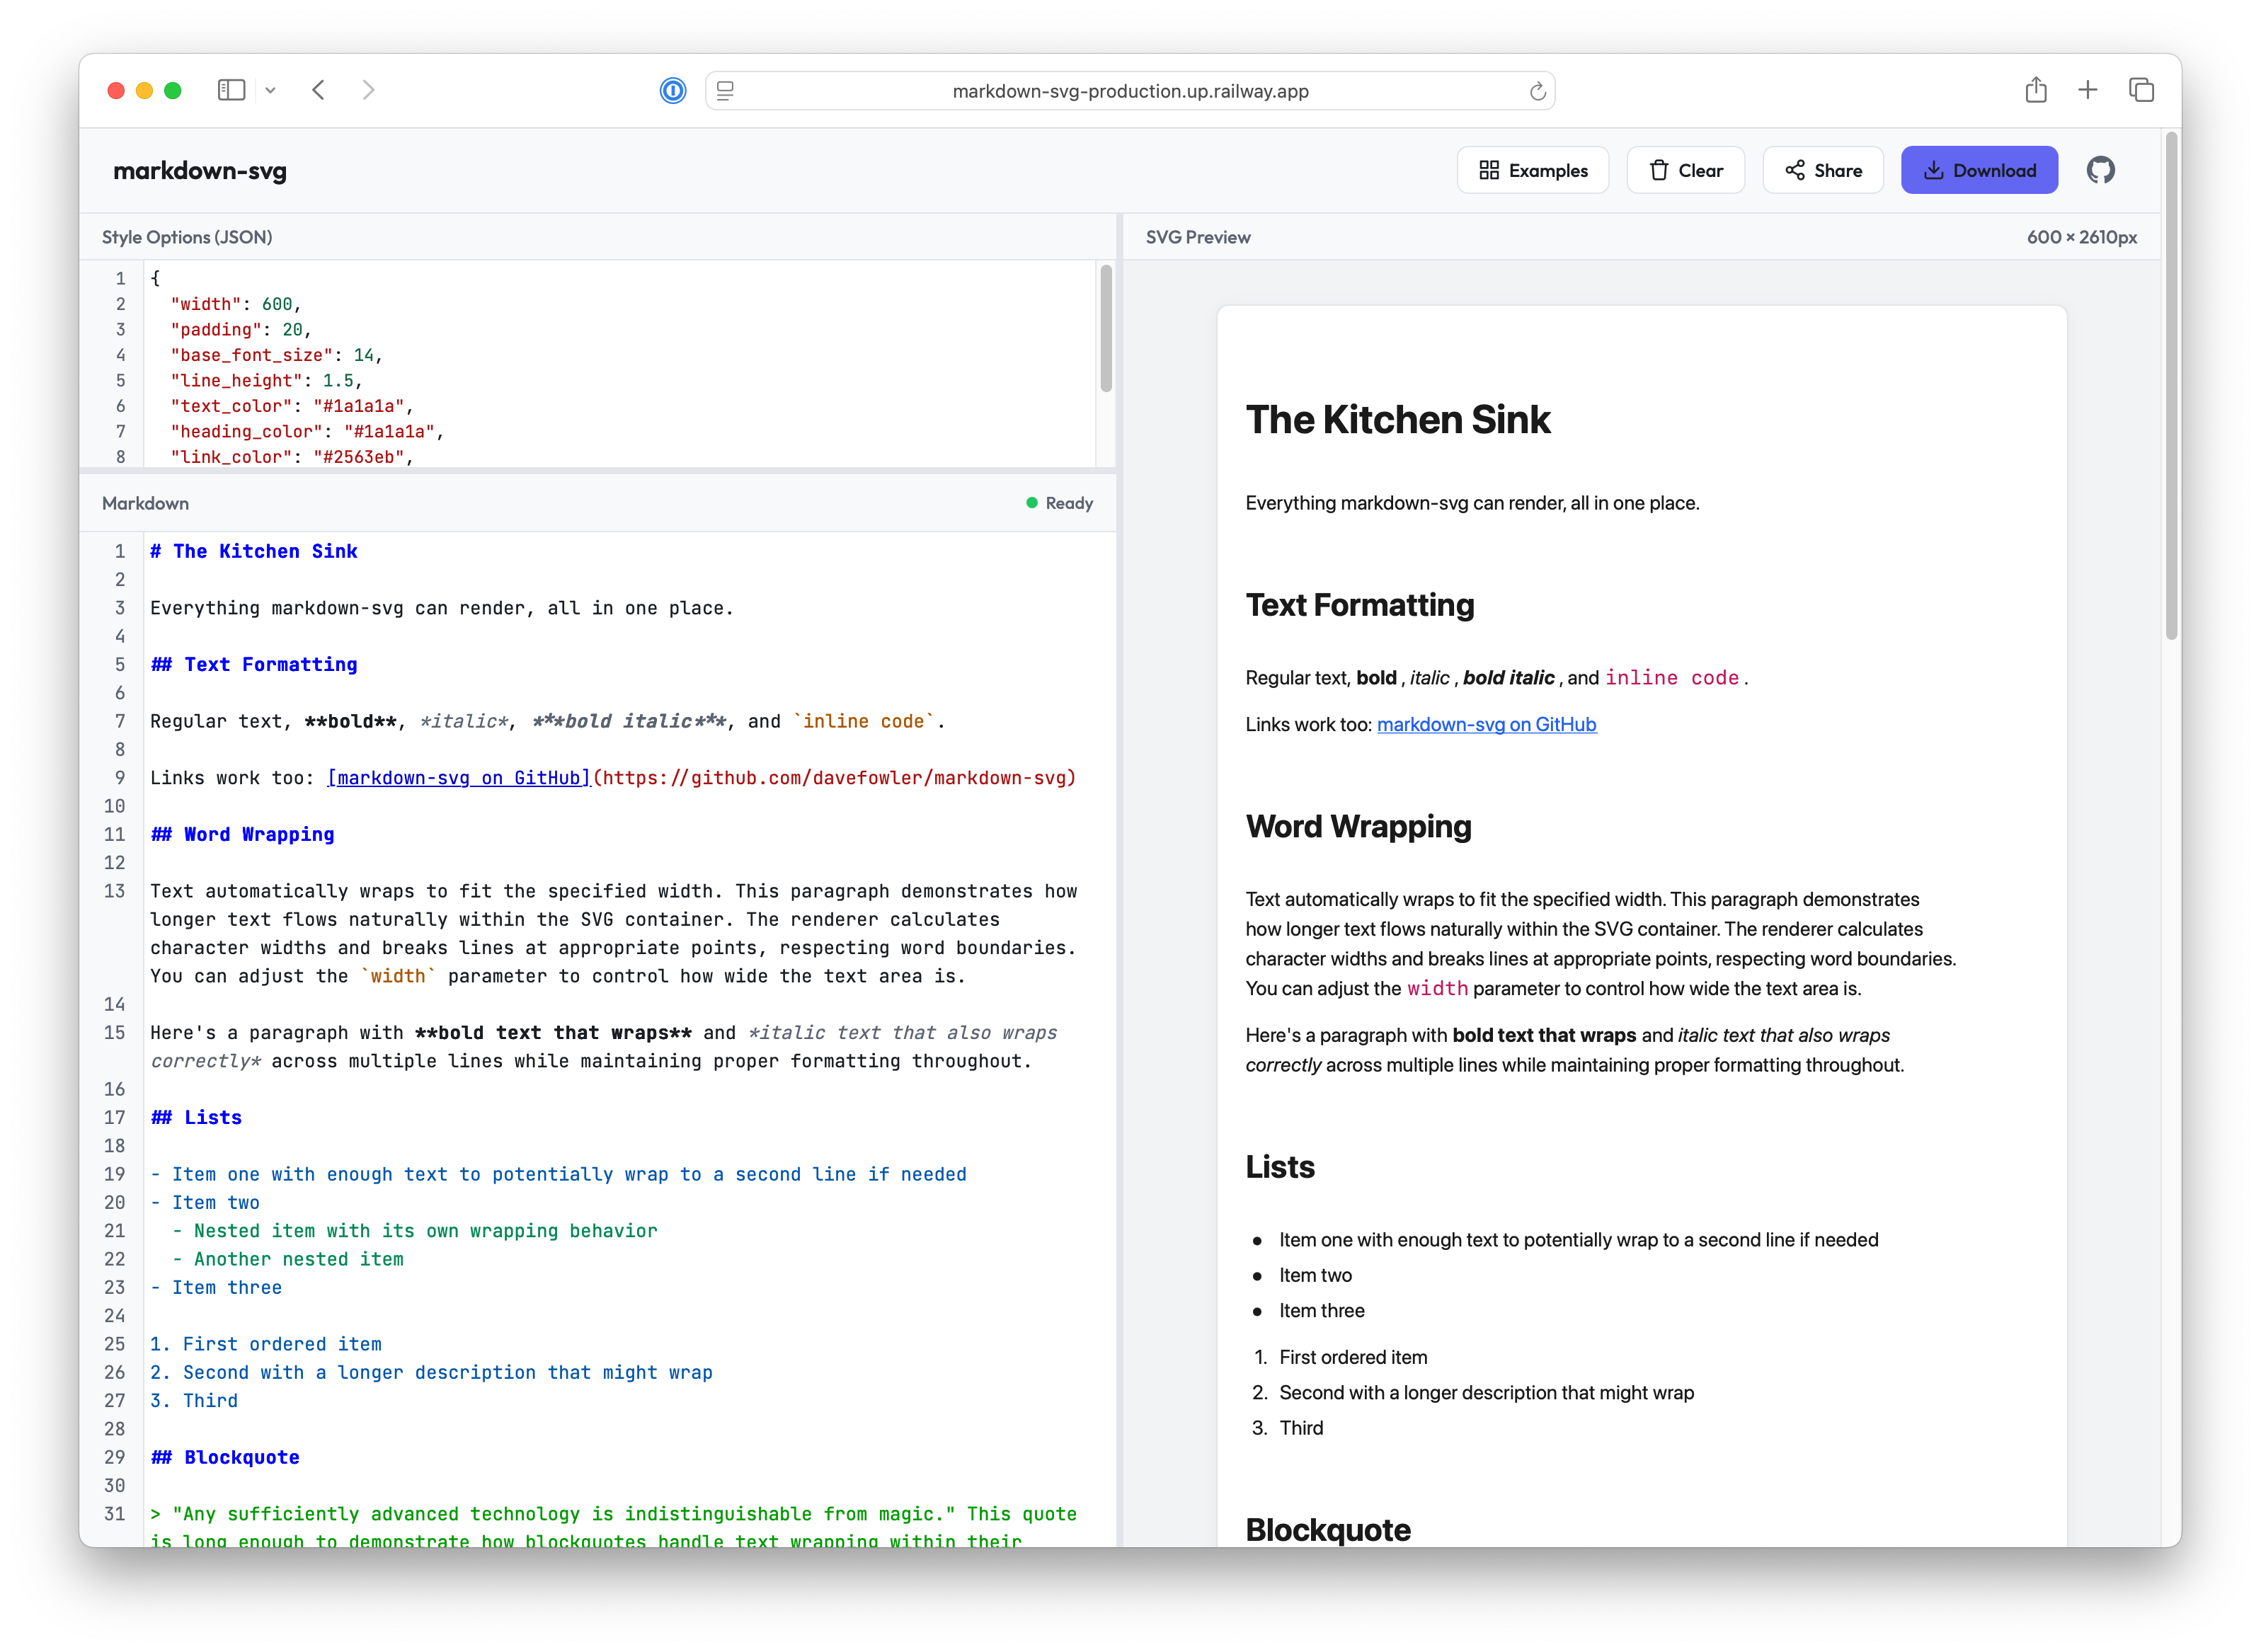
Task: Toggle Safari's sidebar
Action: [x=231, y=90]
